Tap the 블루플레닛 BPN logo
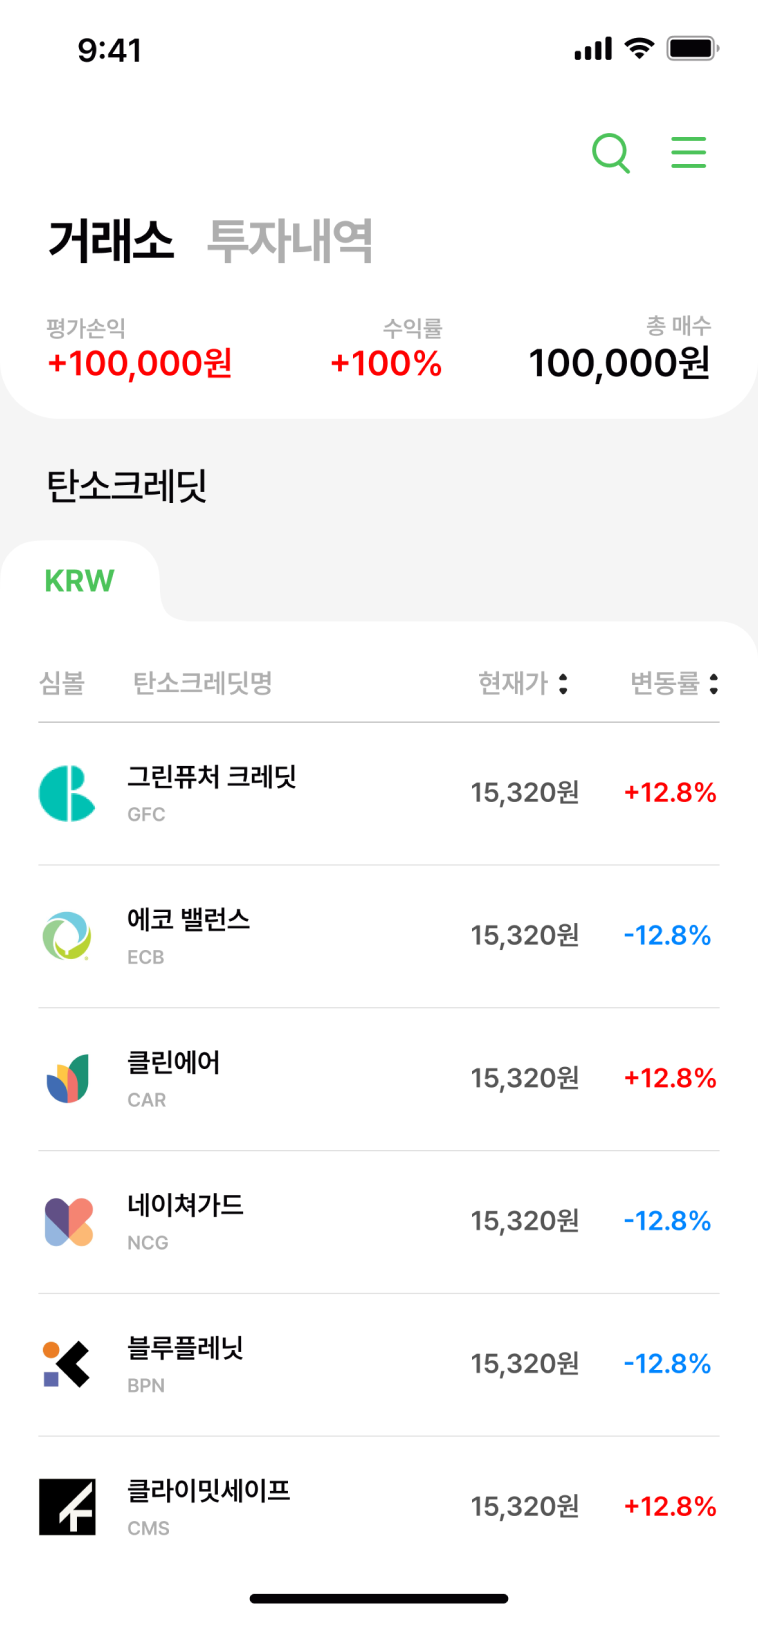This screenshot has width=758, height=1644. coord(67,1364)
